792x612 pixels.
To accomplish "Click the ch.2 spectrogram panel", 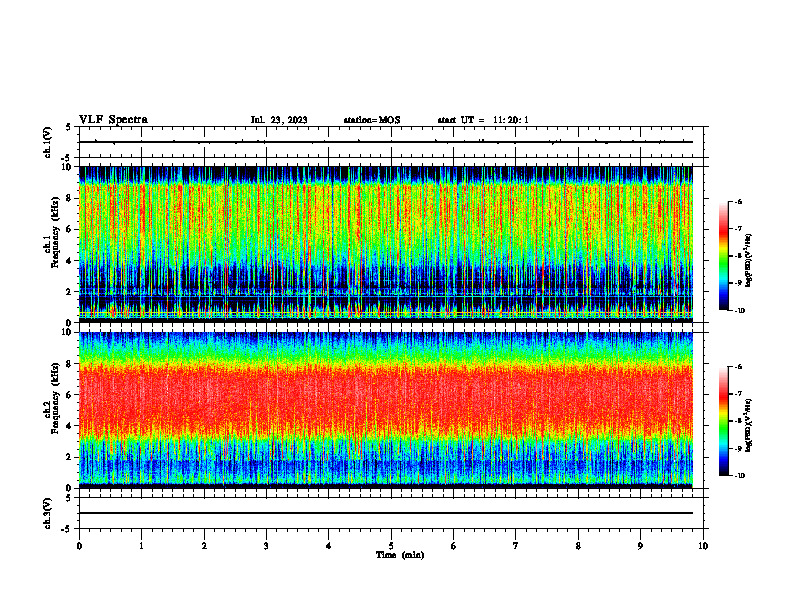I will [386, 410].
